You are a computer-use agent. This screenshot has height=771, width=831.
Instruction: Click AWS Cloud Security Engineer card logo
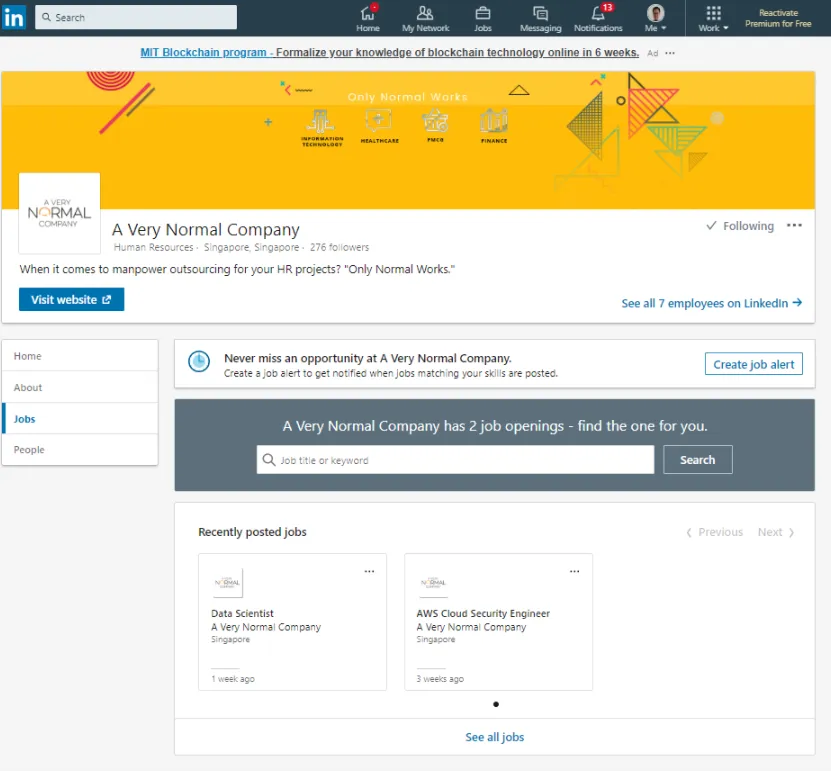point(434,583)
